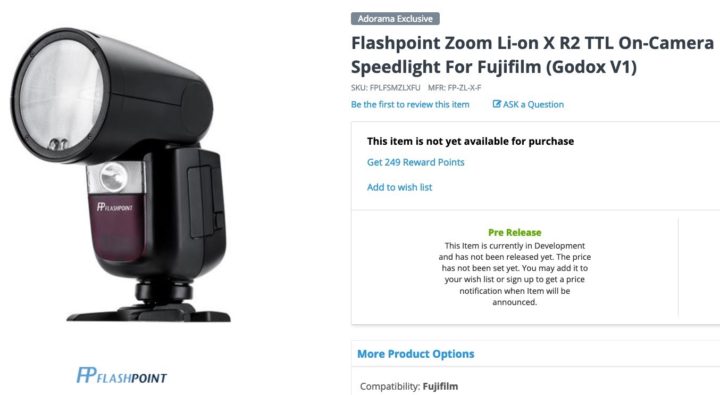
Task: Click the FP logo icon in brand mark
Action: [86, 375]
